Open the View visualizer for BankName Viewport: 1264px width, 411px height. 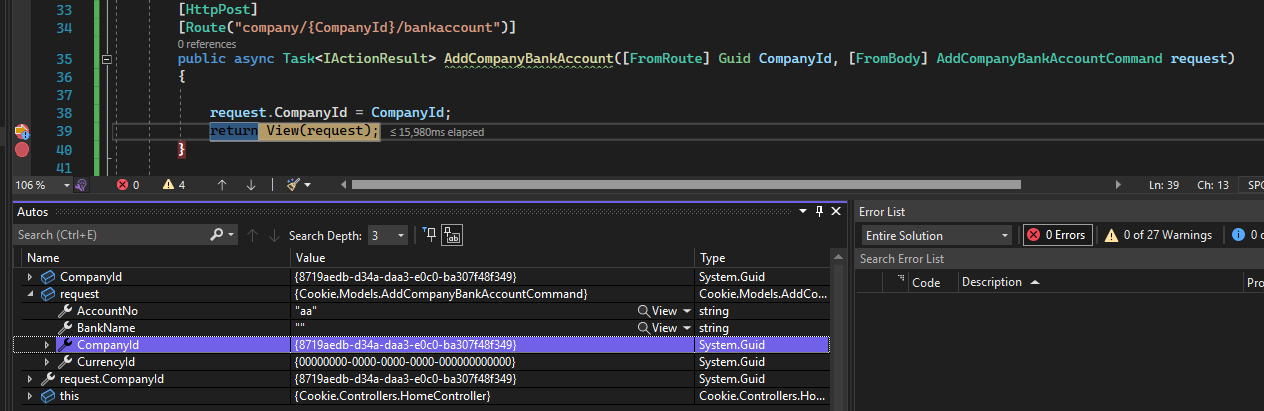point(657,327)
